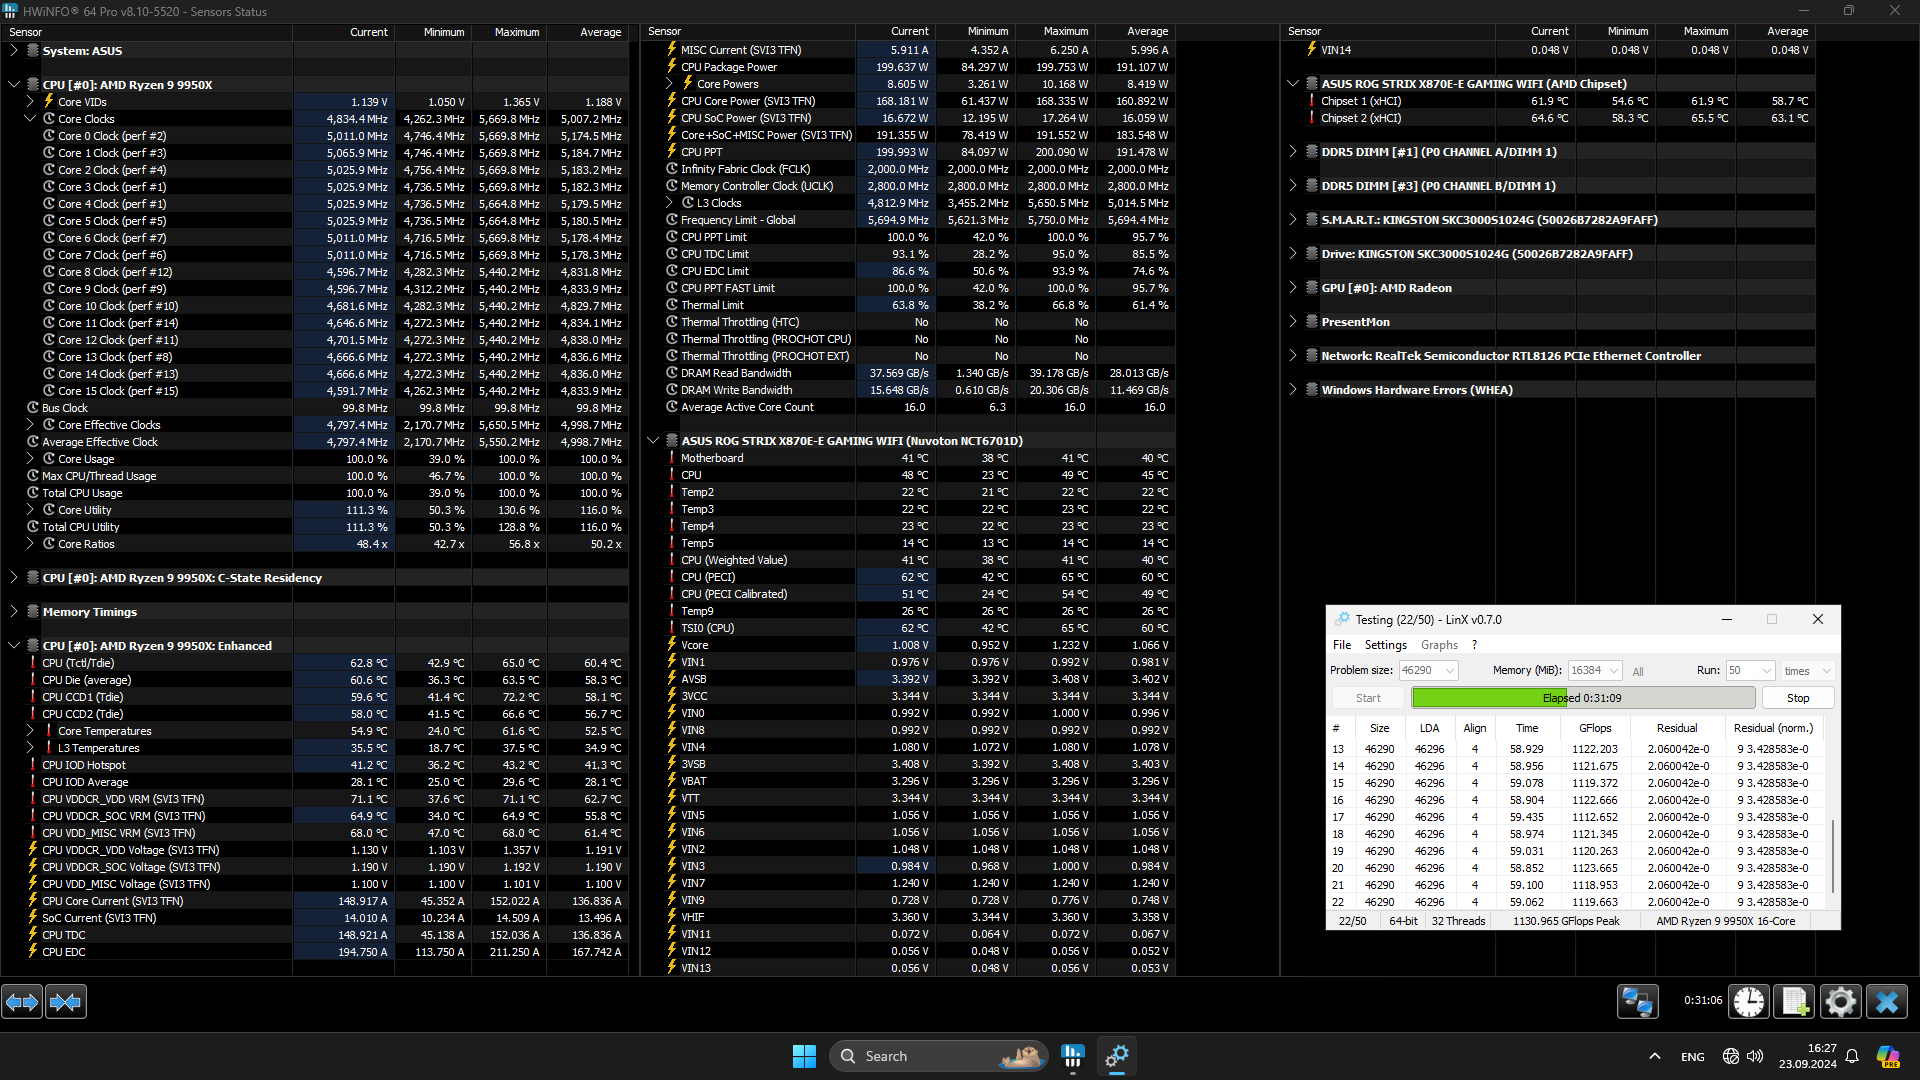
Task: Expand GPU [#0]: AMD Radeon section
Action: click(x=1293, y=288)
